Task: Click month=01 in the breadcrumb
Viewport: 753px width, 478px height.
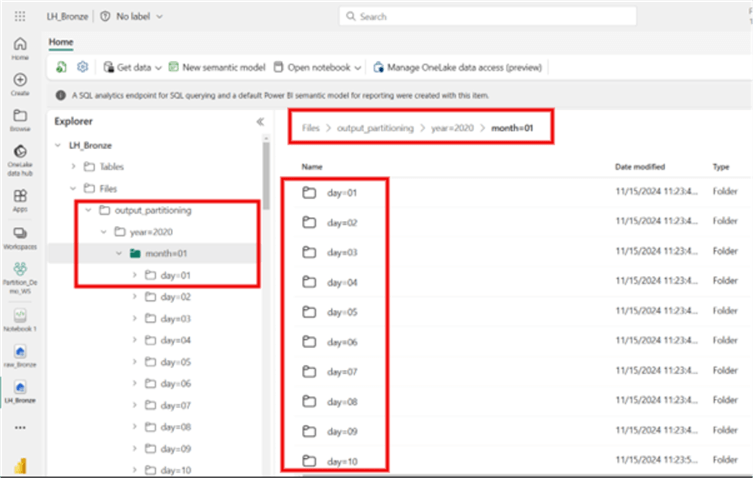Action: click(512, 128)
